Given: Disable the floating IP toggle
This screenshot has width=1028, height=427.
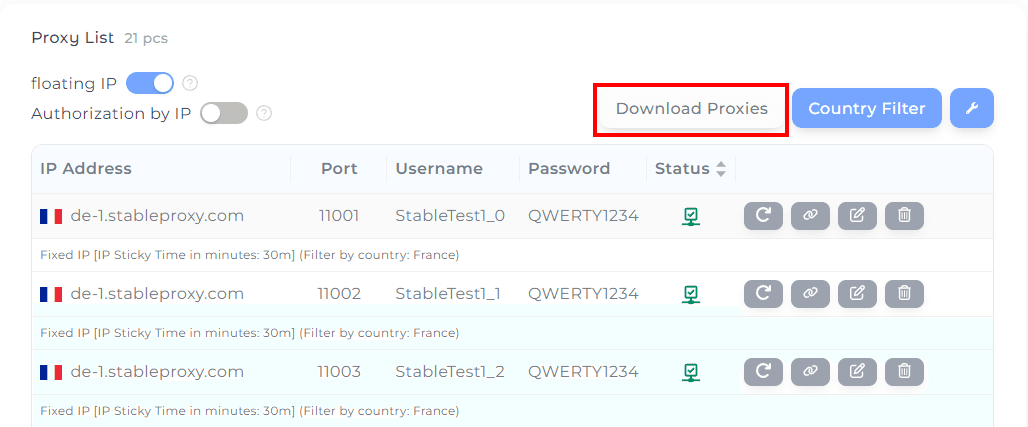Looking at the screenshot, I should point(150,83).
